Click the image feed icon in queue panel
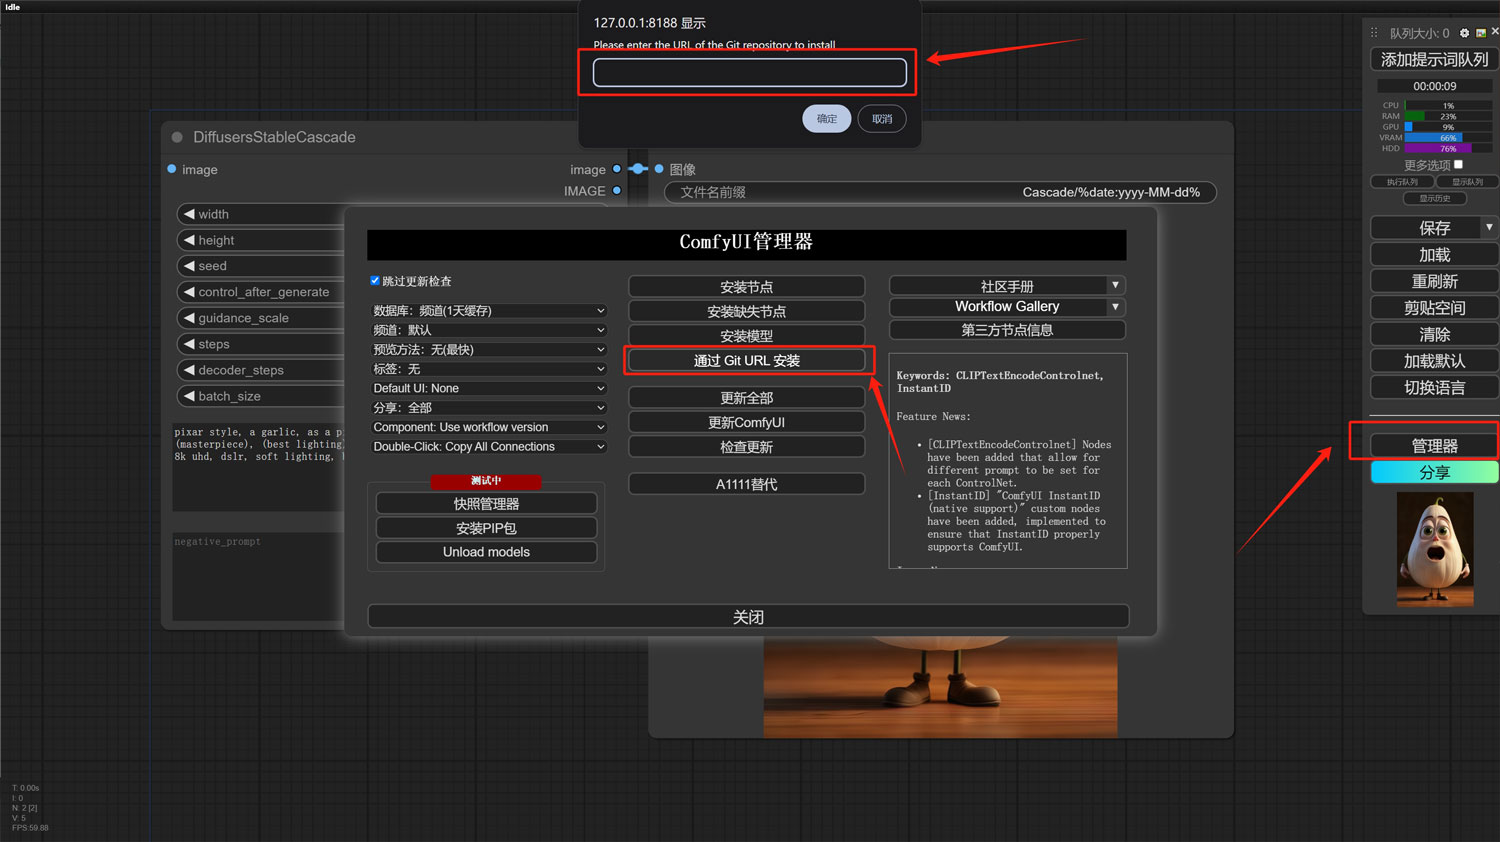The width and height of the screenshot is (1500, 842). pyautogui.click(x=1481, y=33)
